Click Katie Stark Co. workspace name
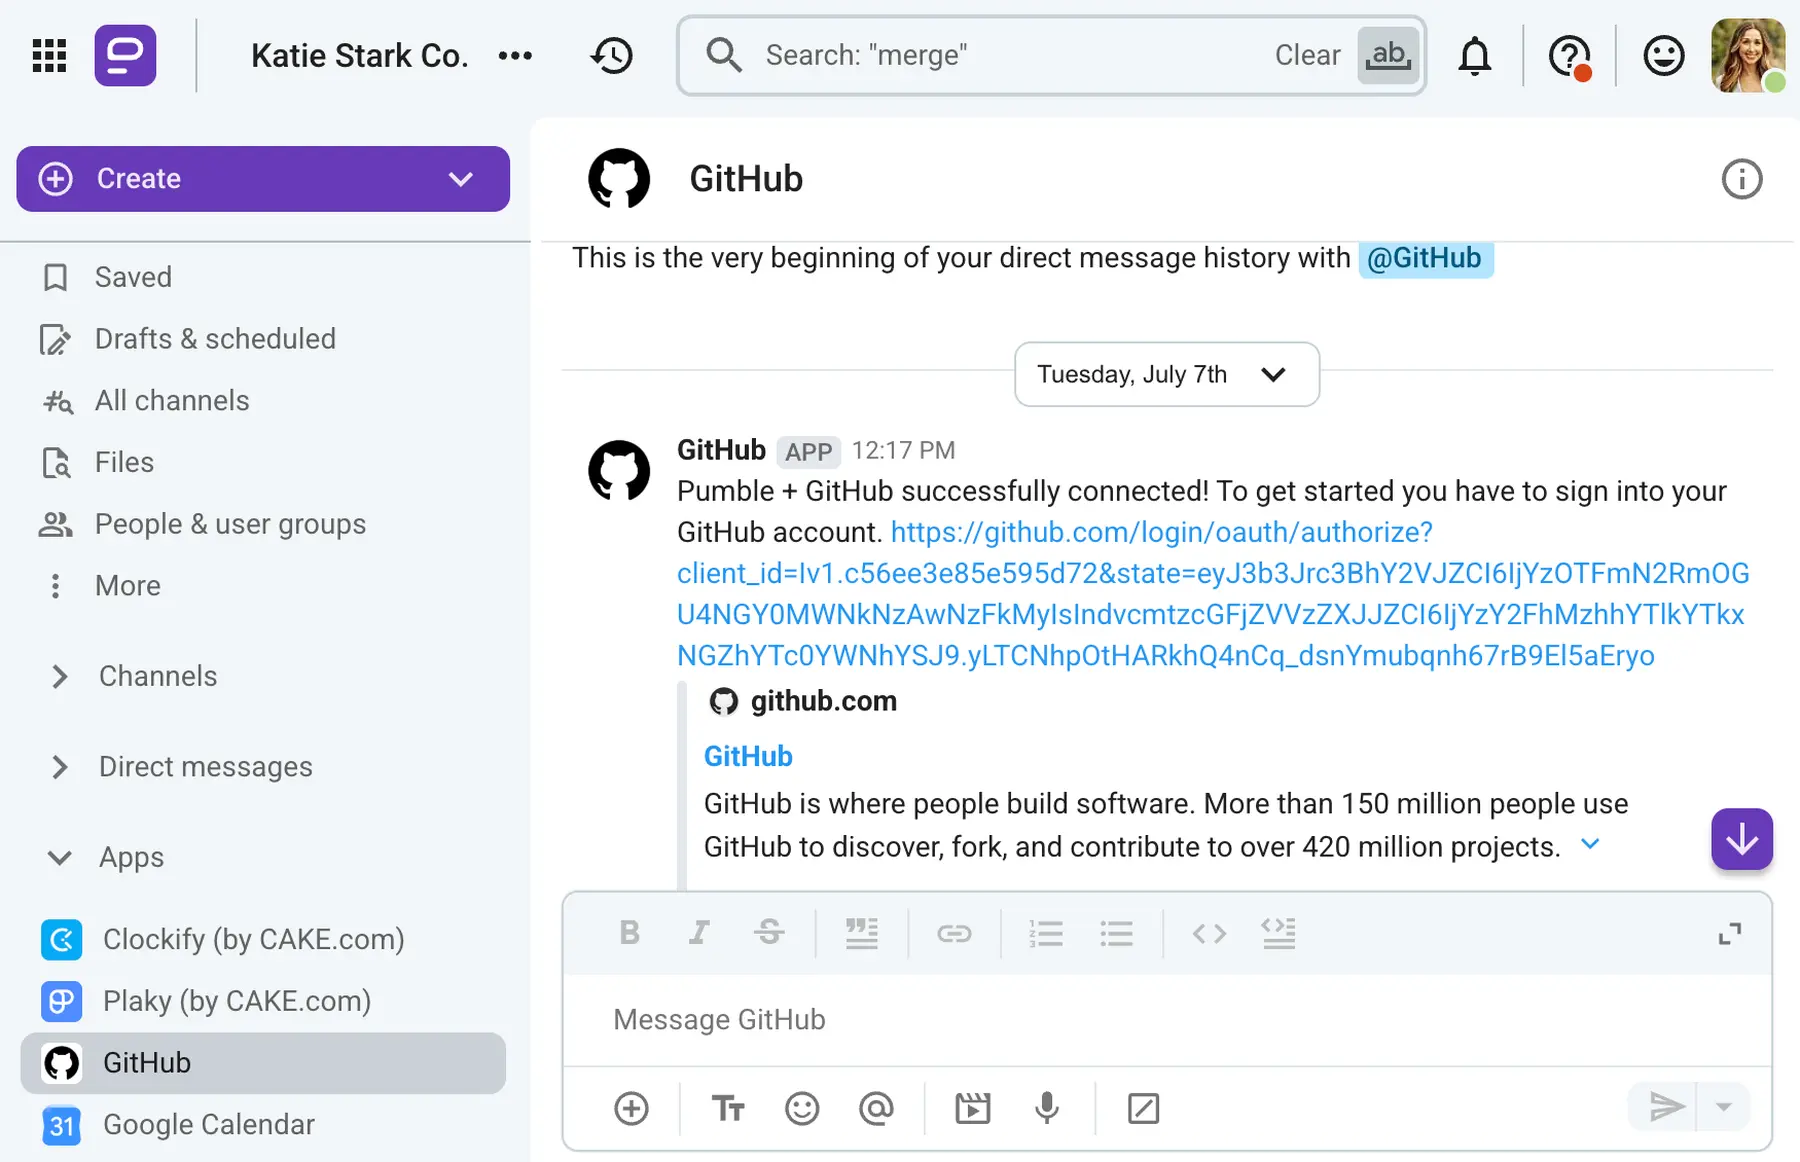Viewport: 1800px width, 1162px height. [x=360, y=55]
